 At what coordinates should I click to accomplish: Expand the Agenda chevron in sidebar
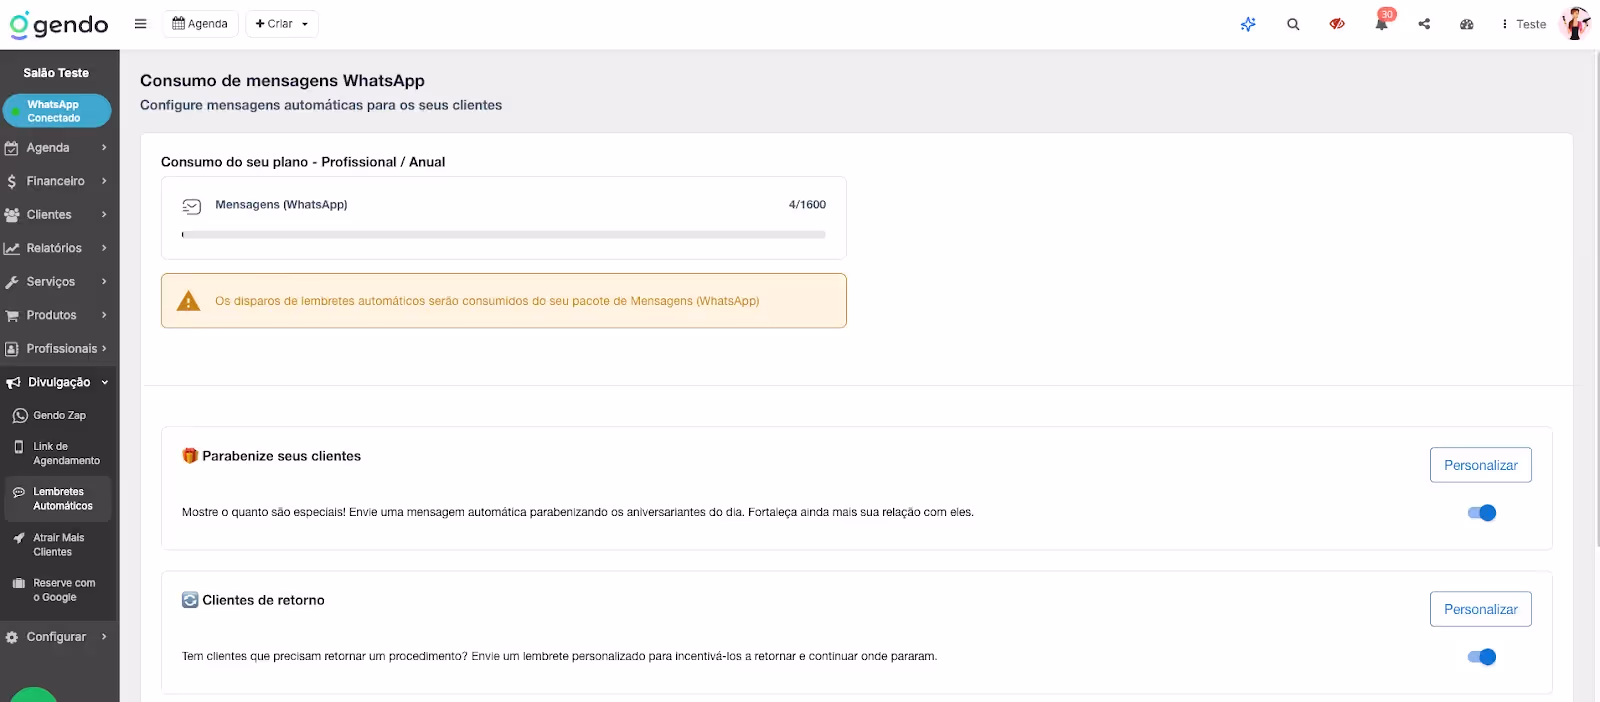tap(104, 148)
